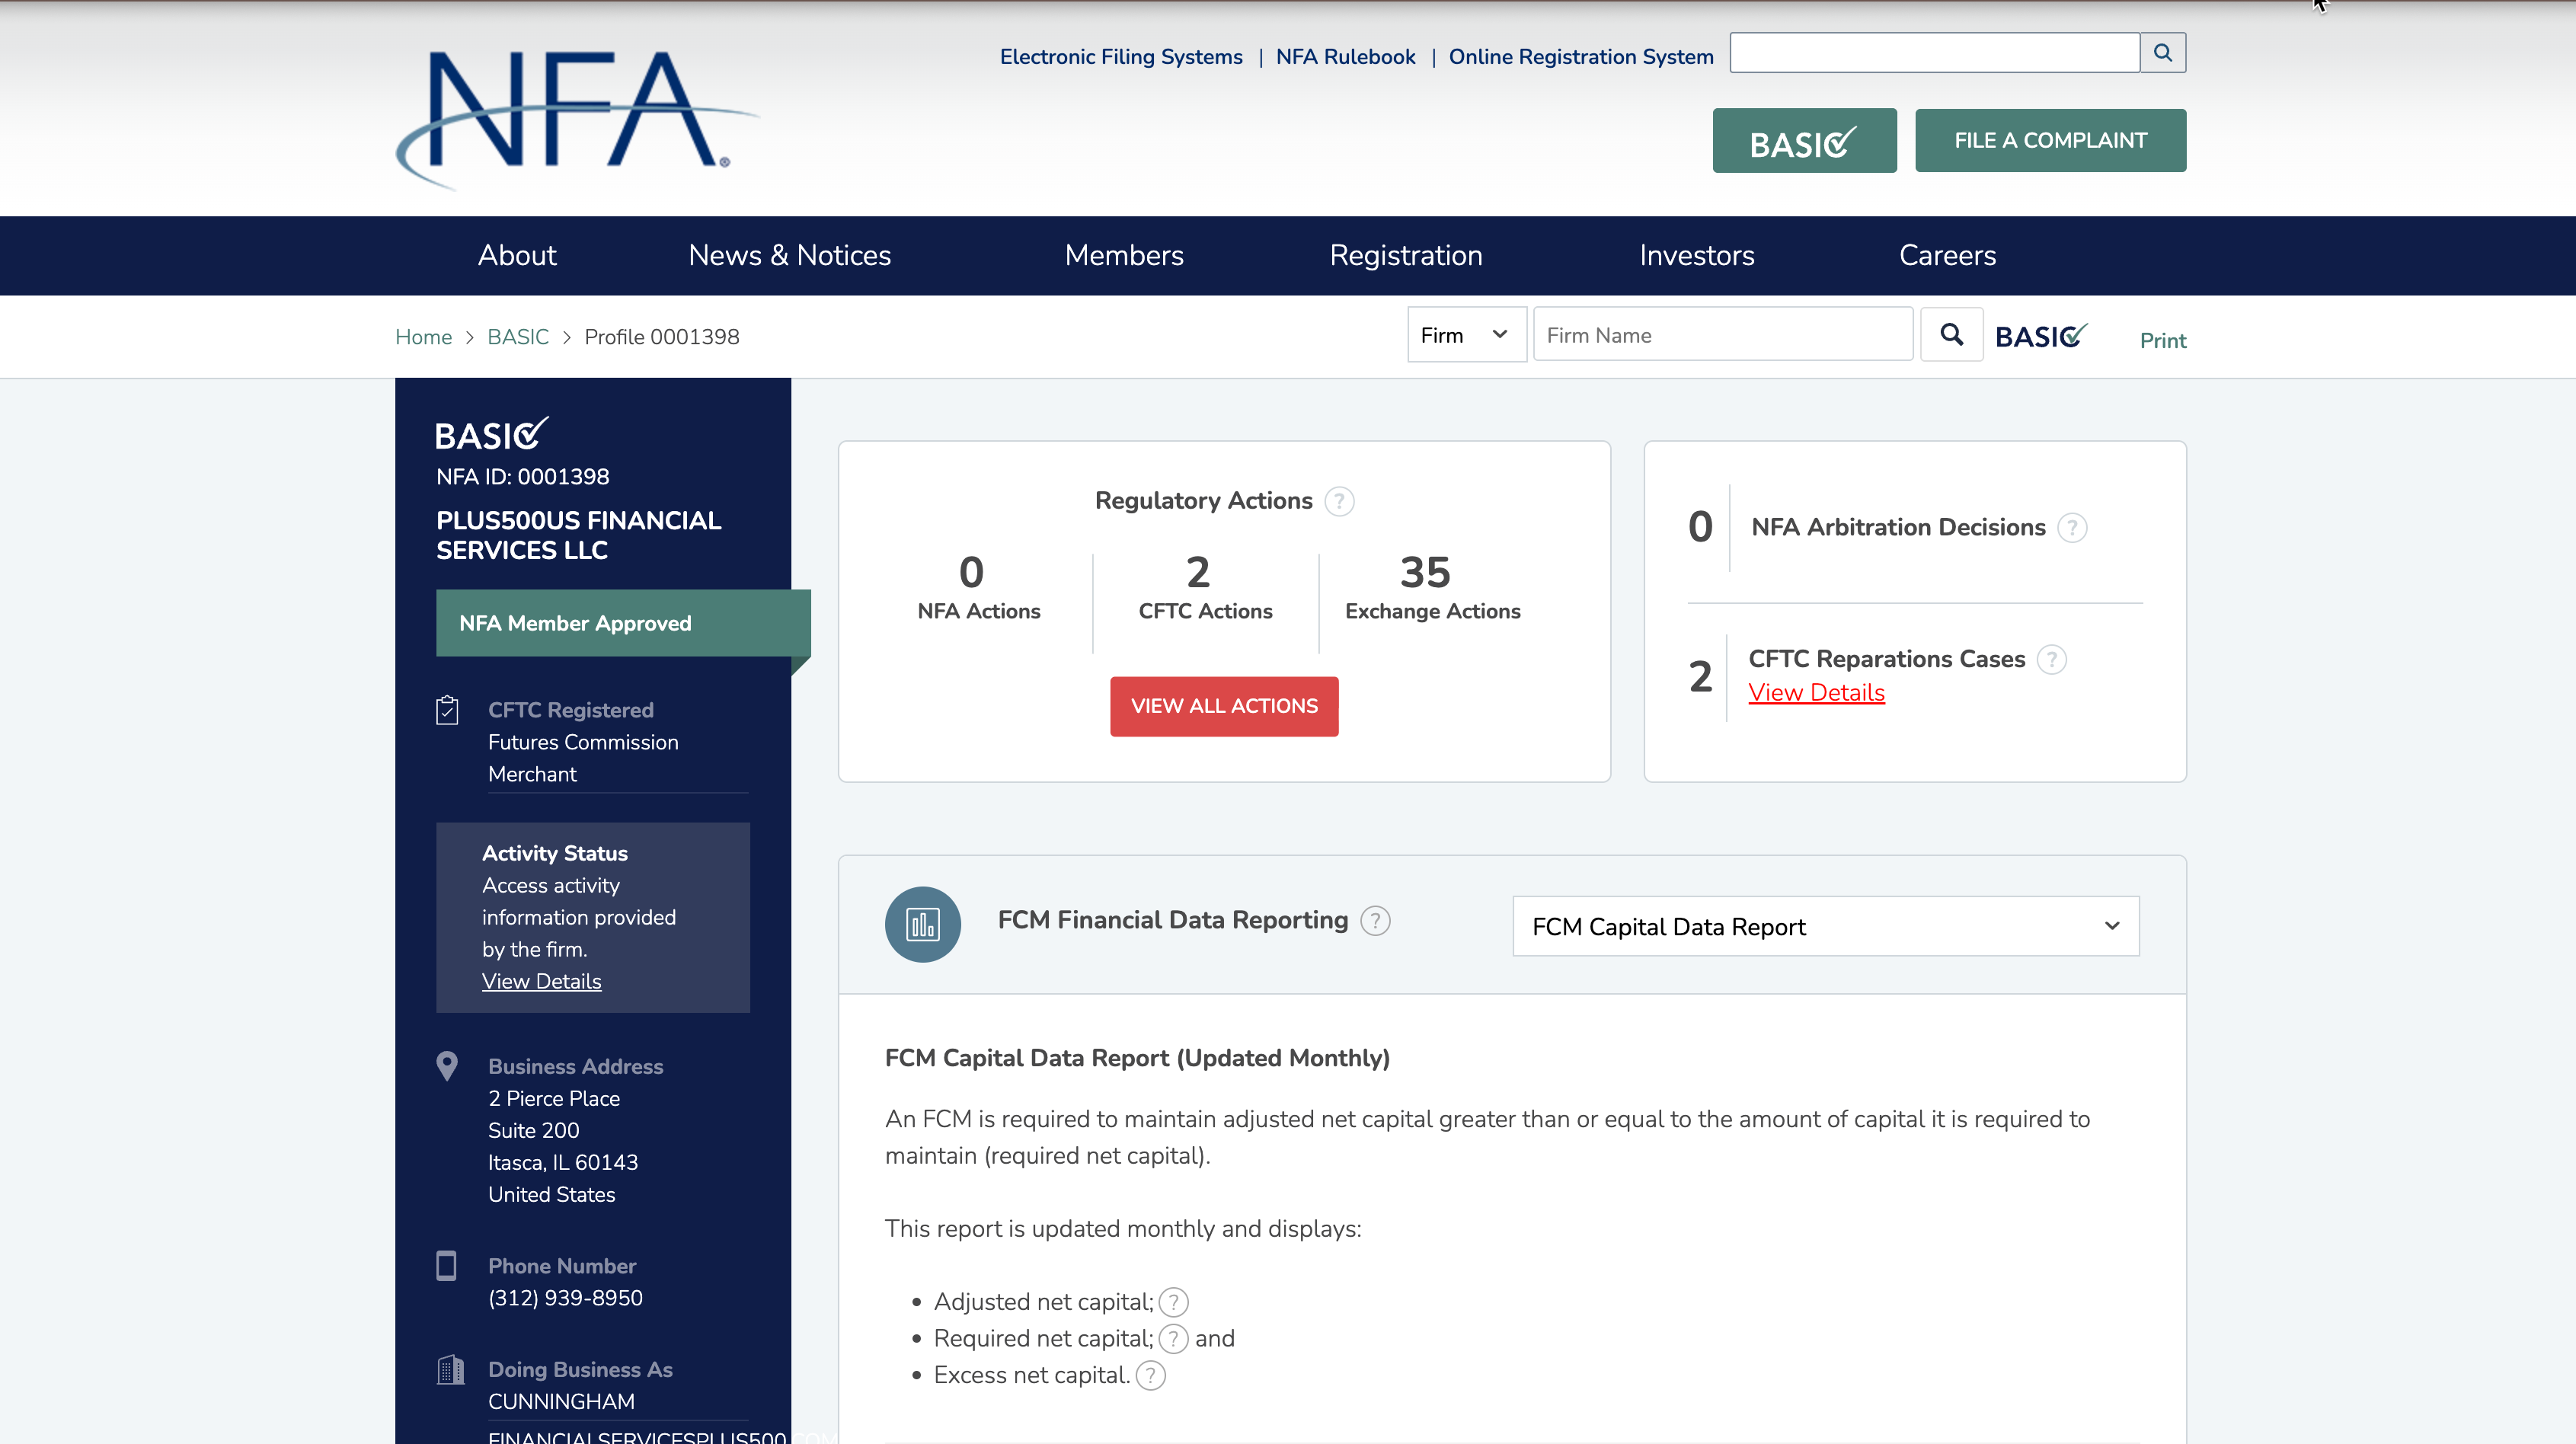Go to BASIC breadcrumb link
Screen dimensions: 2576x1444
coord(518,337)
